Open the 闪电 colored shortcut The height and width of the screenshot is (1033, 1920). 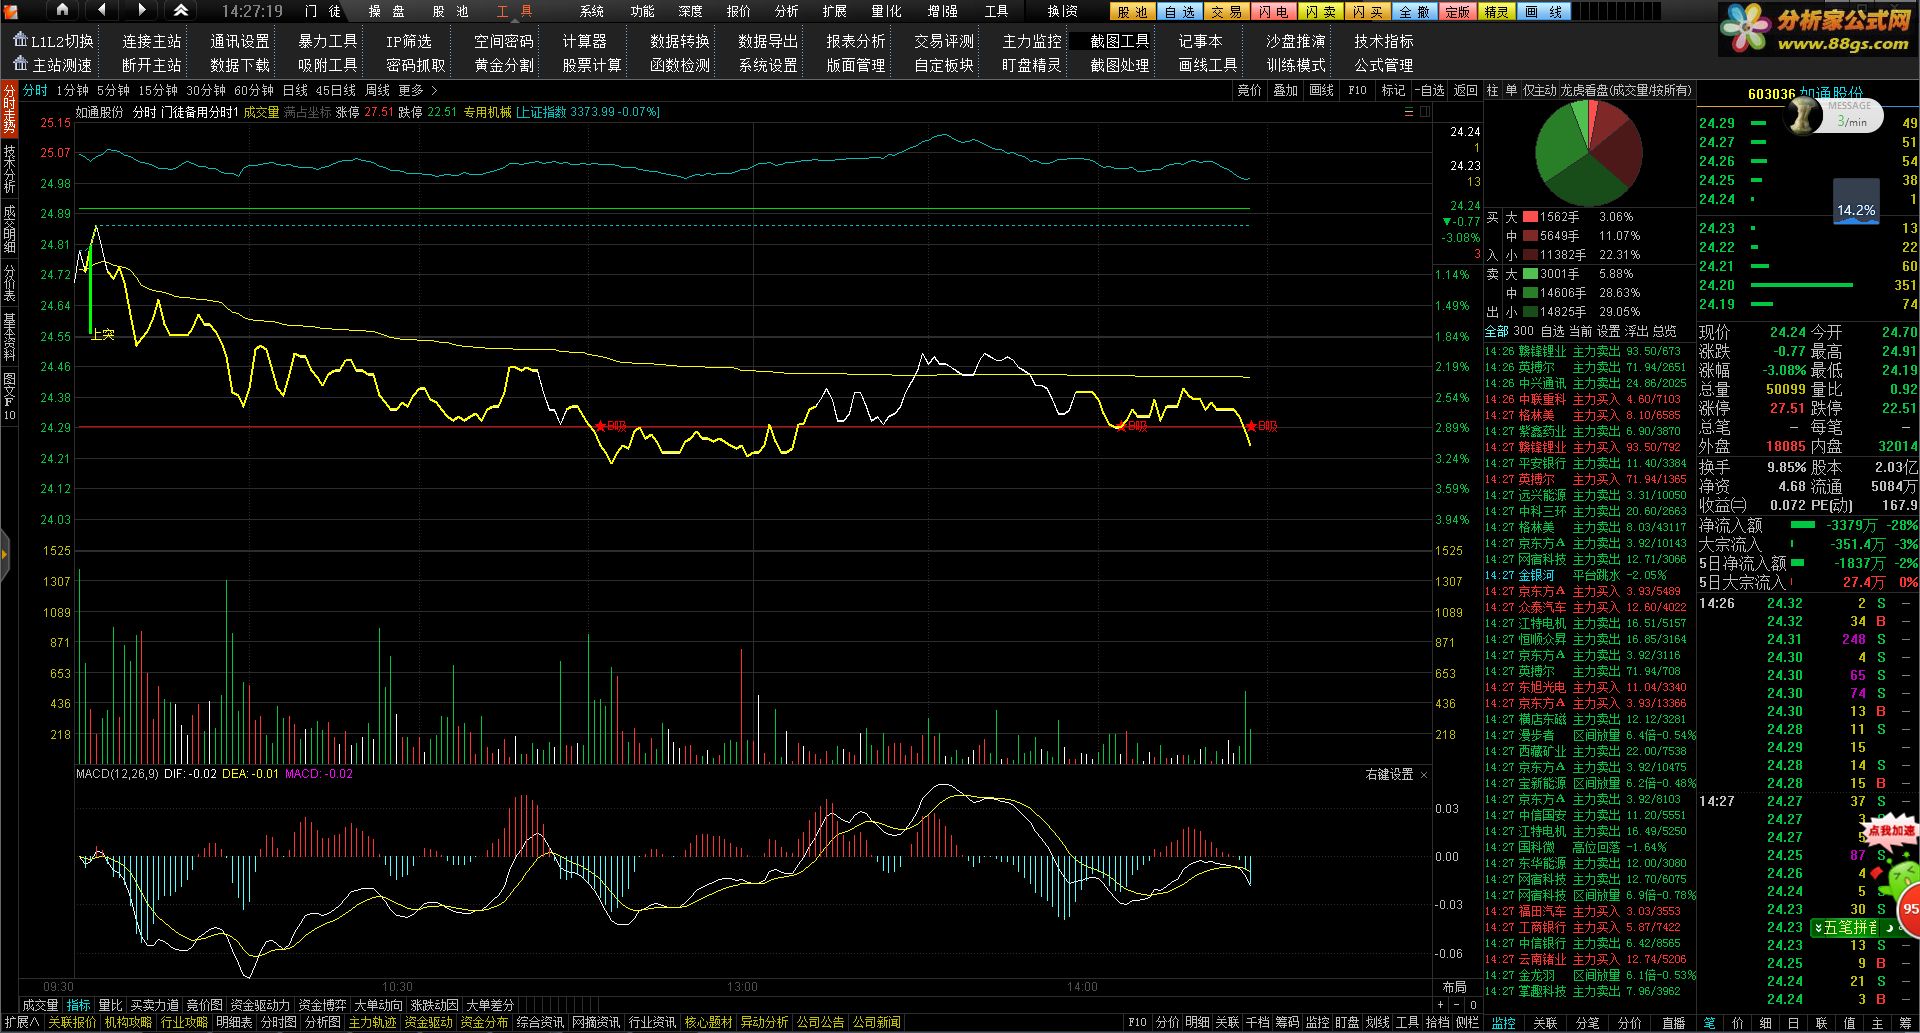pyautogui.click(x=1273, y=12)
